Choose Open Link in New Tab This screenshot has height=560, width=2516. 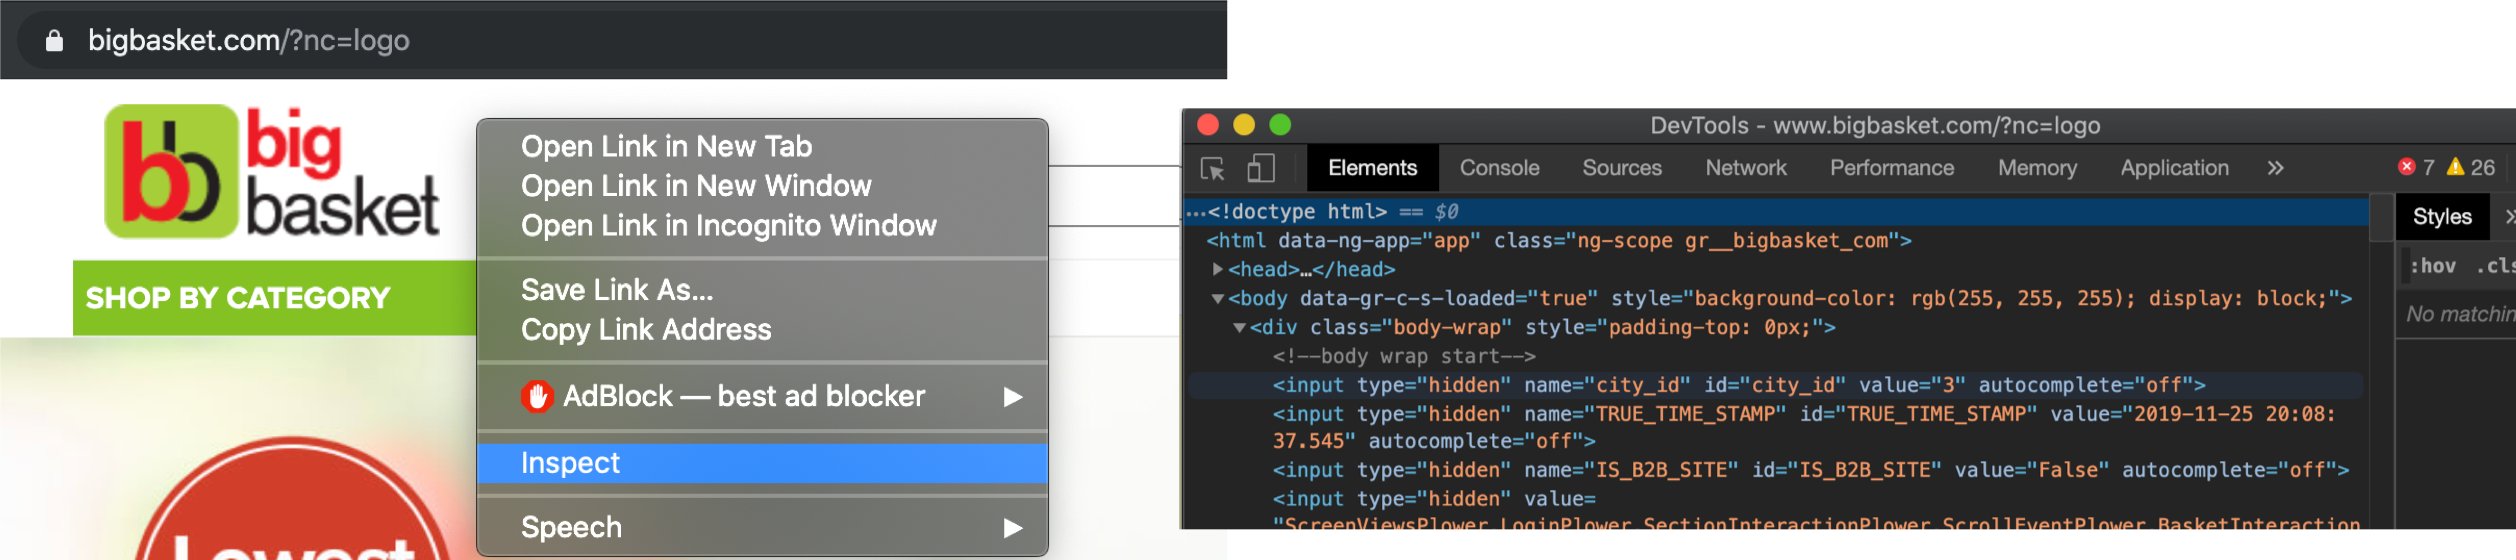666,147
